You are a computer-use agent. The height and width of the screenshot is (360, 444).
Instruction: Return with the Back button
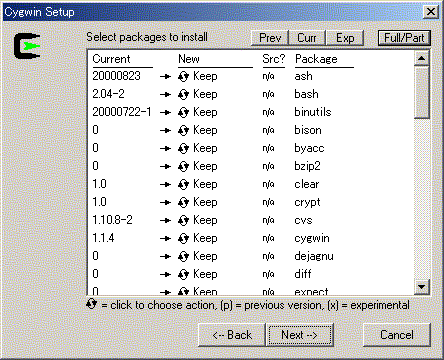click(232, 335)
